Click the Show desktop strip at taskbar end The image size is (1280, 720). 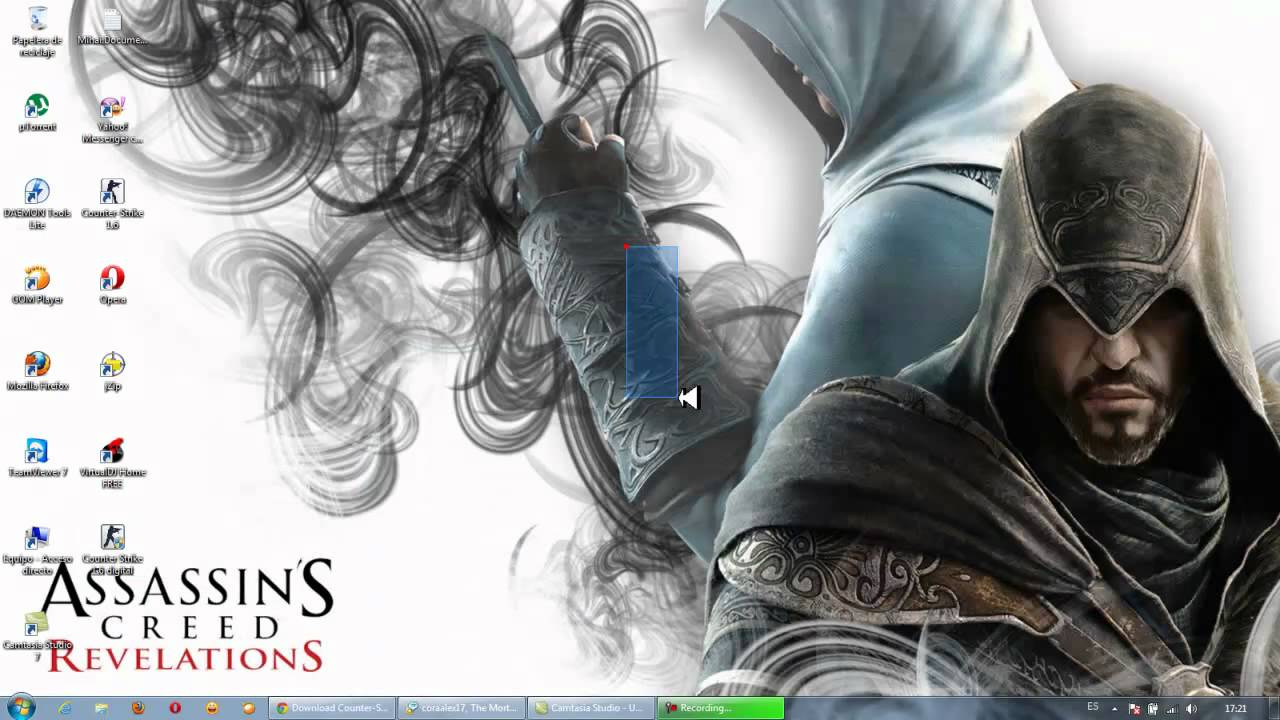click(x=1272, y=708)
